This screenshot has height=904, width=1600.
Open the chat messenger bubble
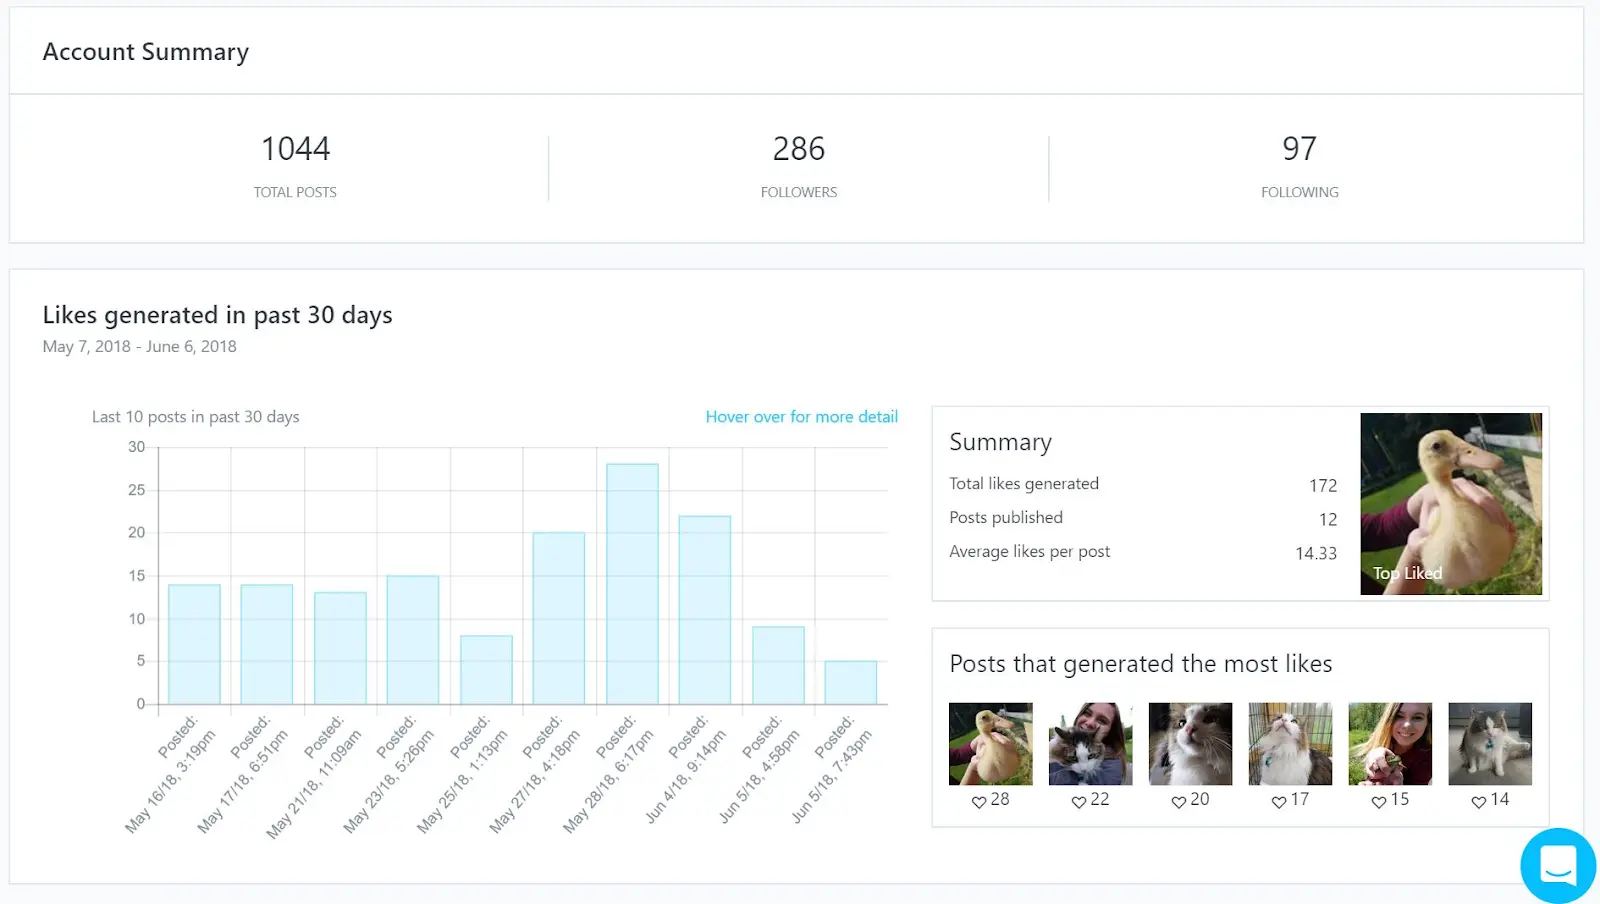point(1557,864)
